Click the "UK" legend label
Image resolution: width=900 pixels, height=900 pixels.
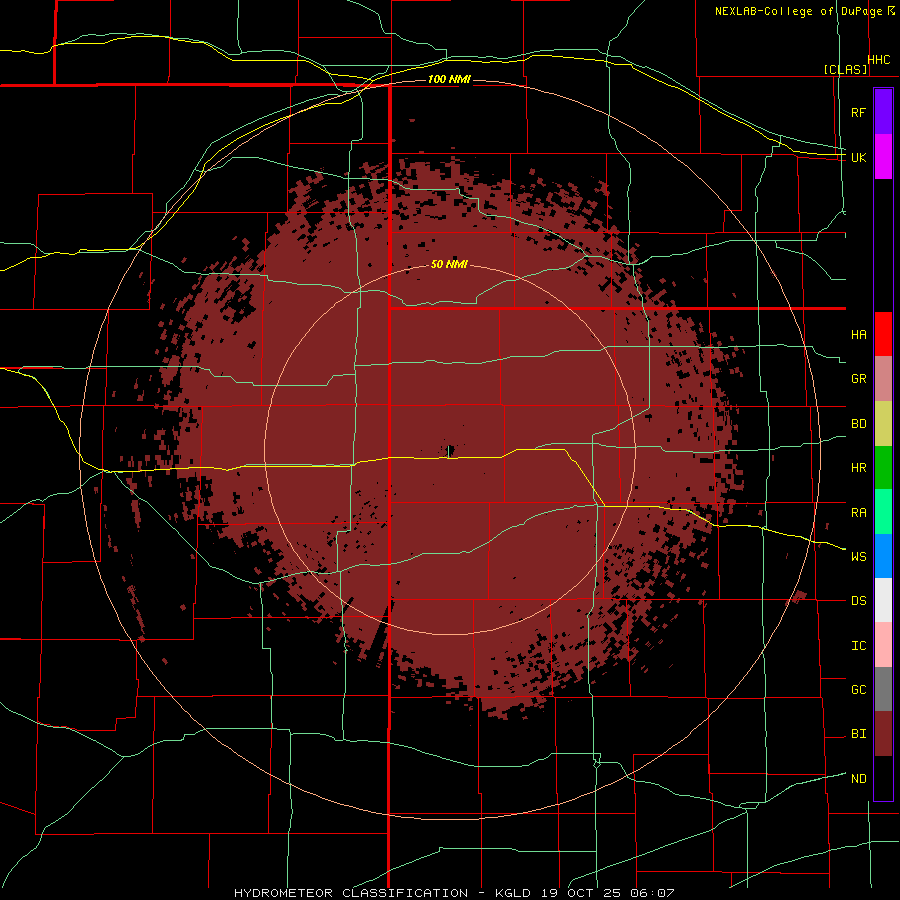tap(858, 157)
